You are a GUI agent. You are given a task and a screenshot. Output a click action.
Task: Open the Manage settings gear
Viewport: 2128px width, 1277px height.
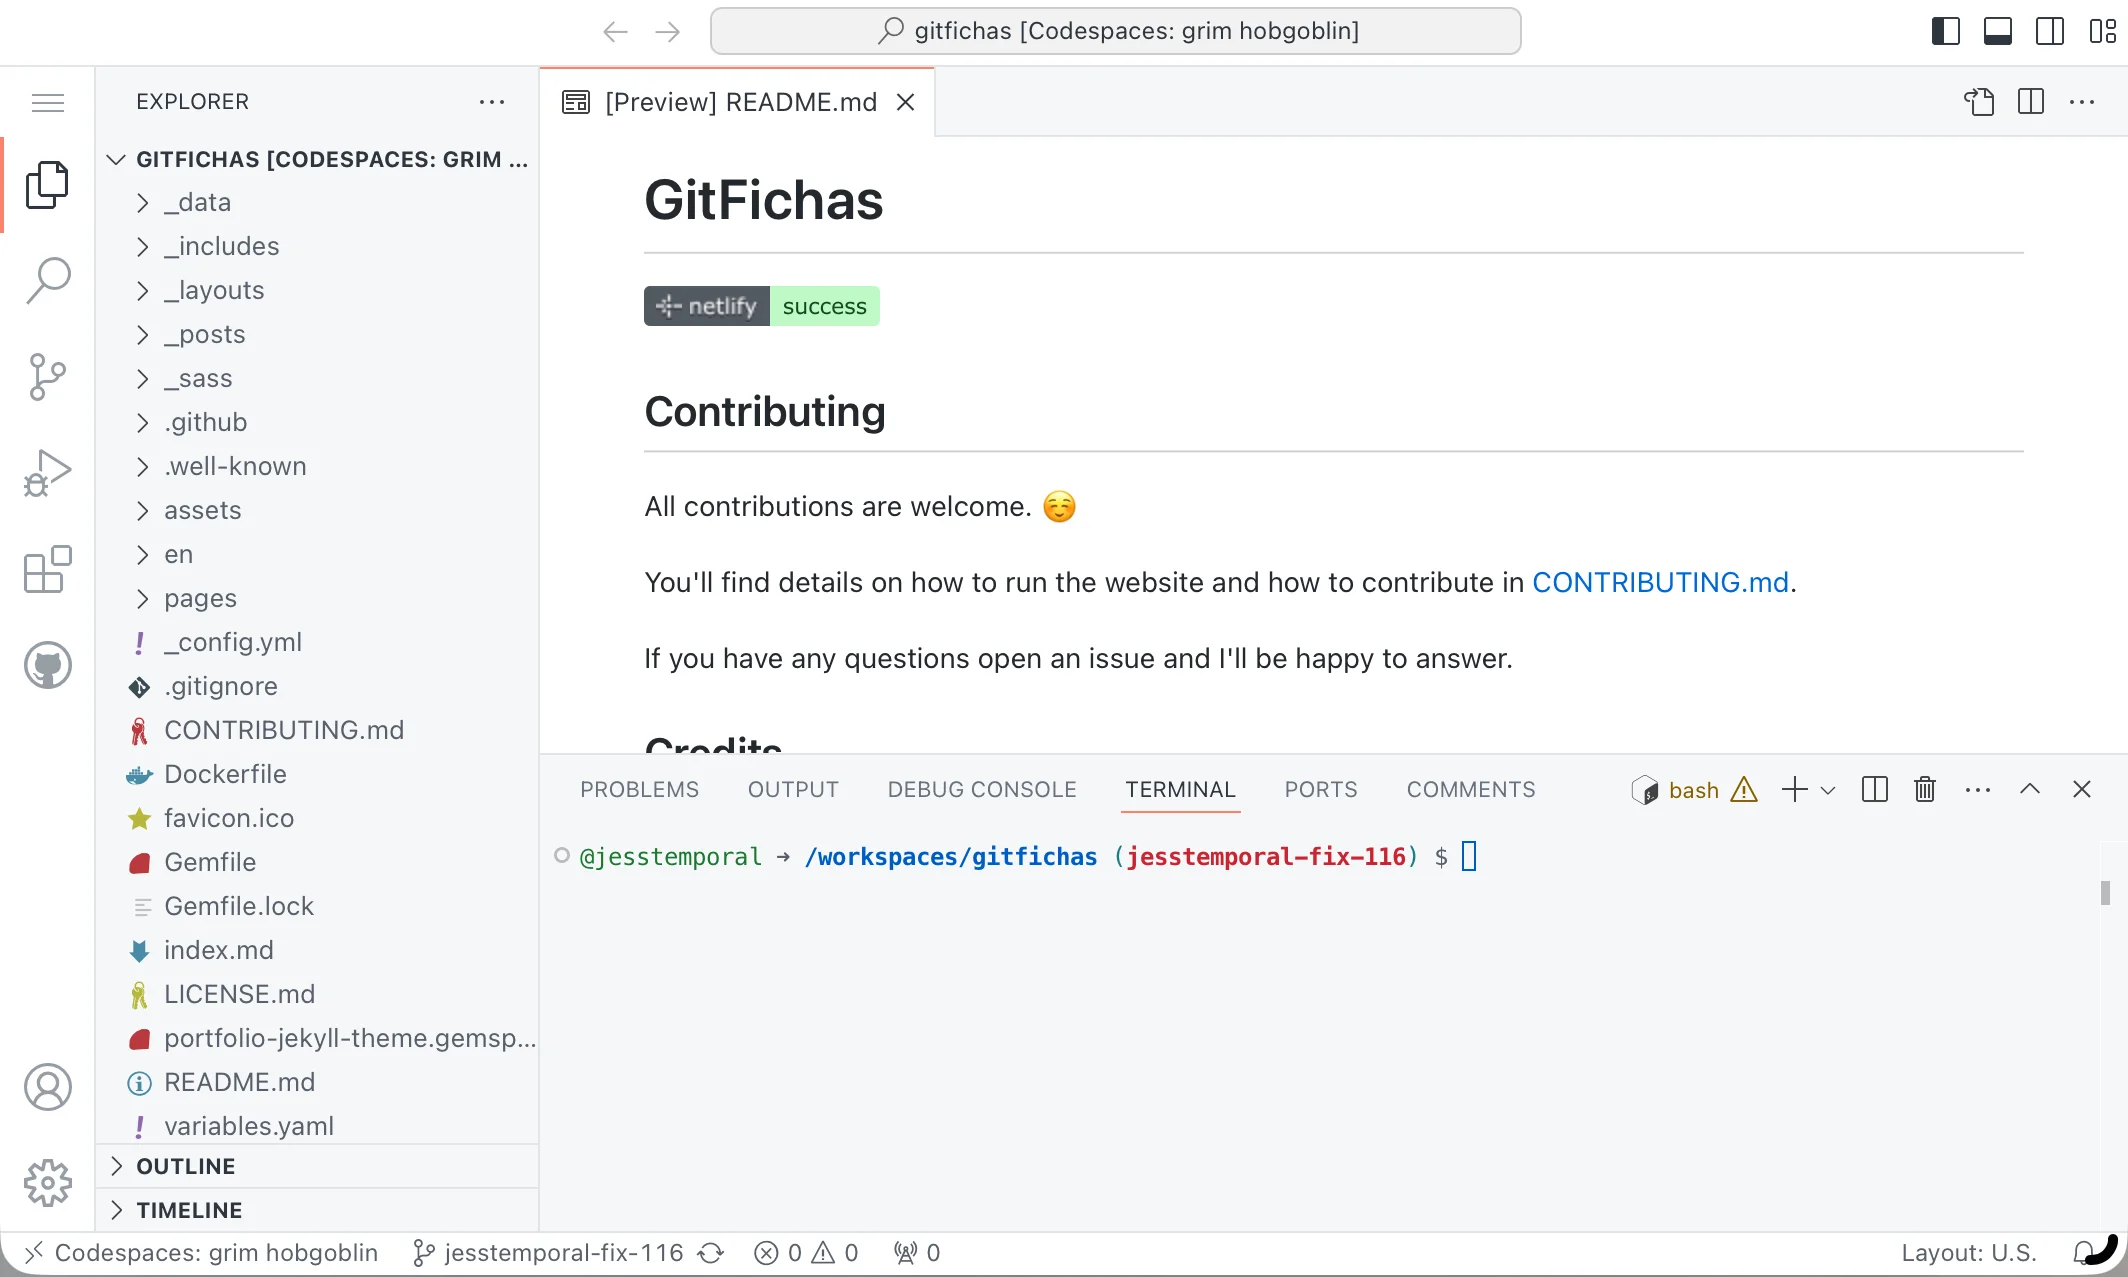pyautogui.click(x=47, y=1182)
